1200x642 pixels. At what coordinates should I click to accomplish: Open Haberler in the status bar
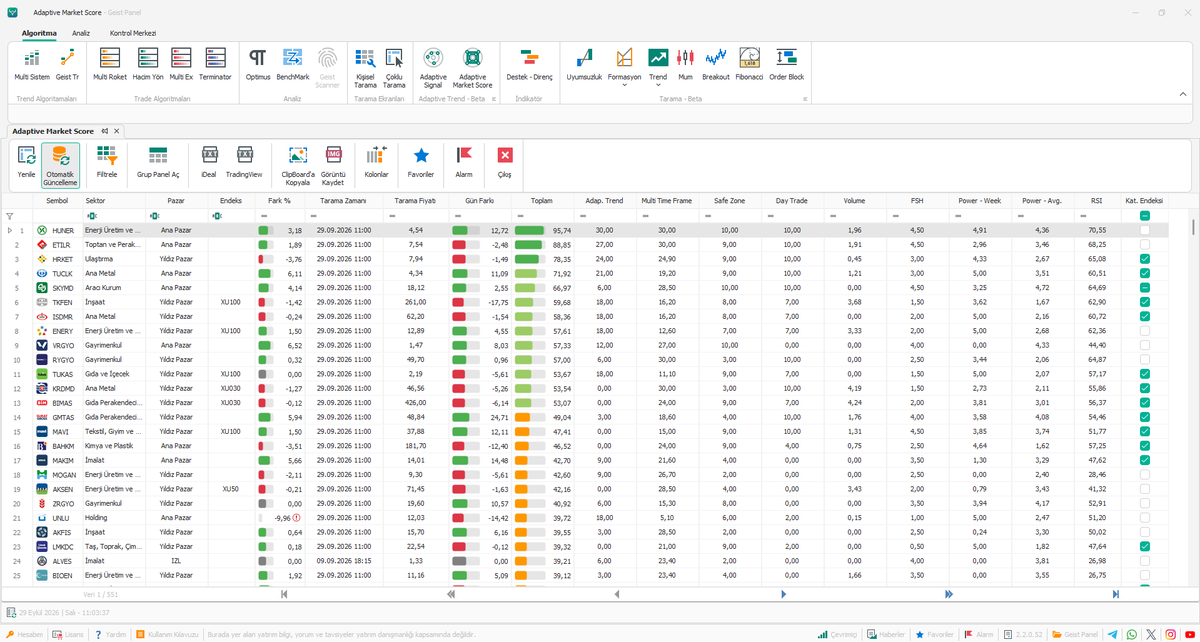885,634
